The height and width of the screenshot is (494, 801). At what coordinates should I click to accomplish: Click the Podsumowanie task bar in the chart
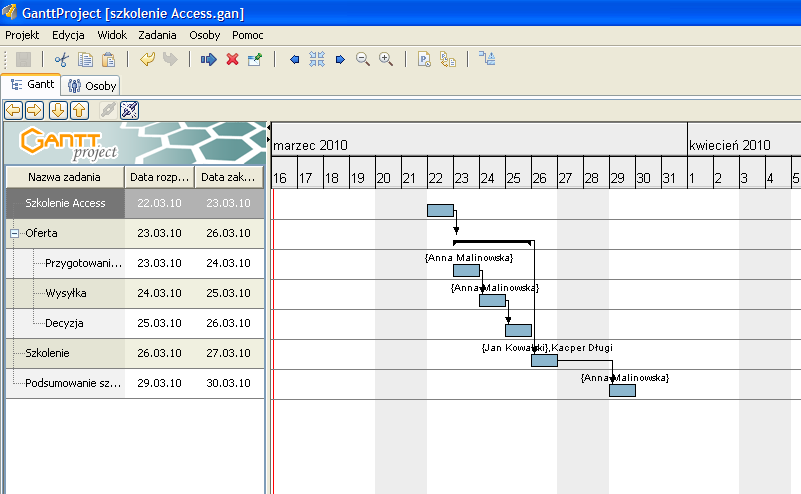tap(622, 391)
